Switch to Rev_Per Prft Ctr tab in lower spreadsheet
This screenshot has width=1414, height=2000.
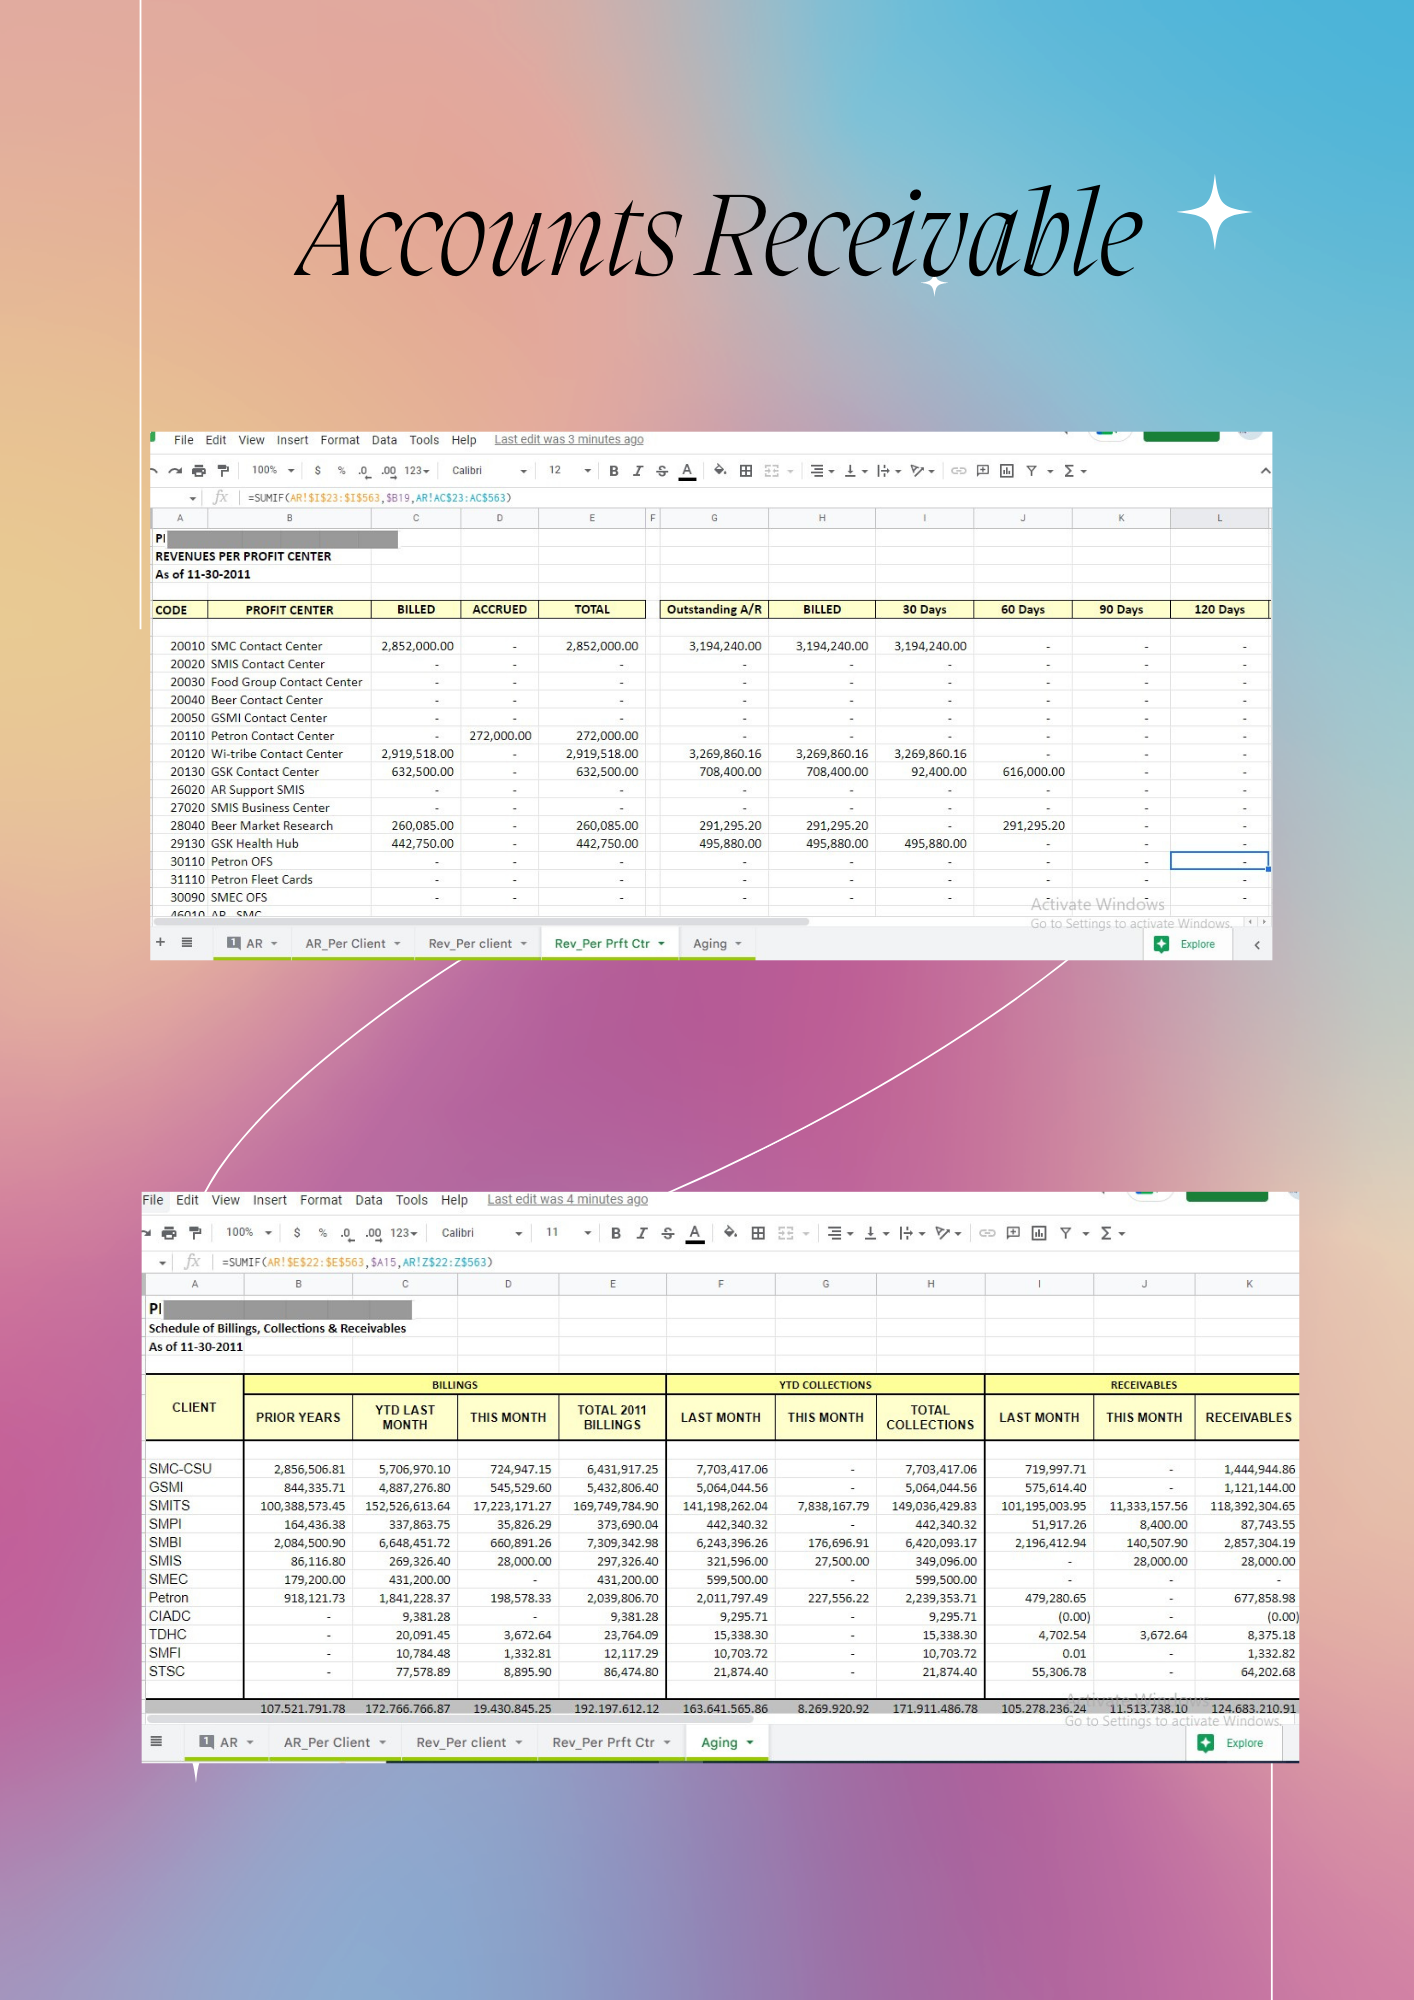611,1742
